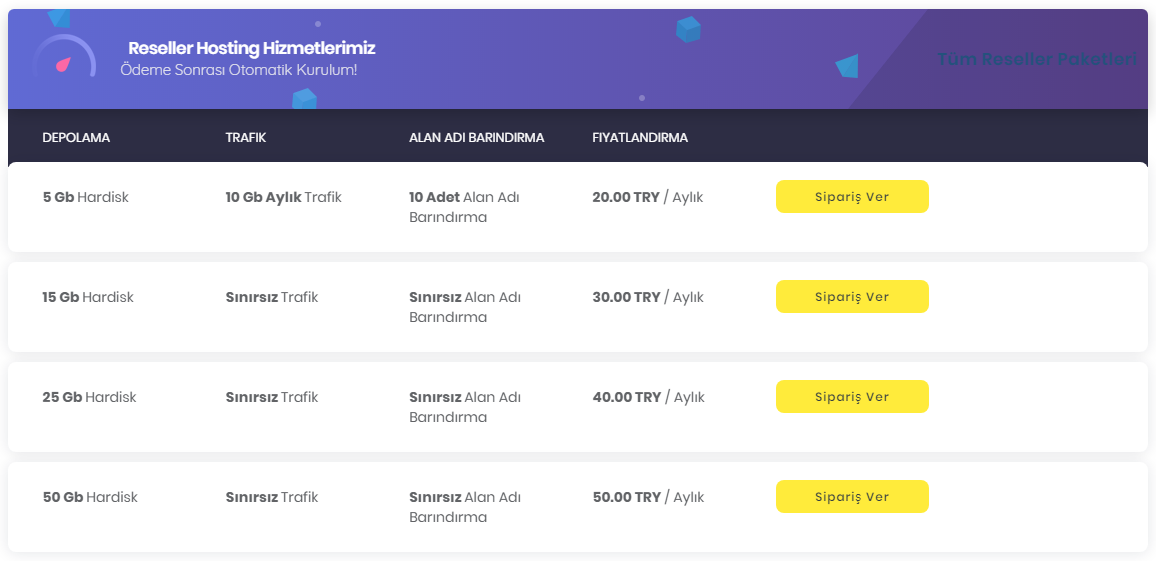Click the blue cube decoration at top center
1156x561 pixels.
(x=688, y=29)
